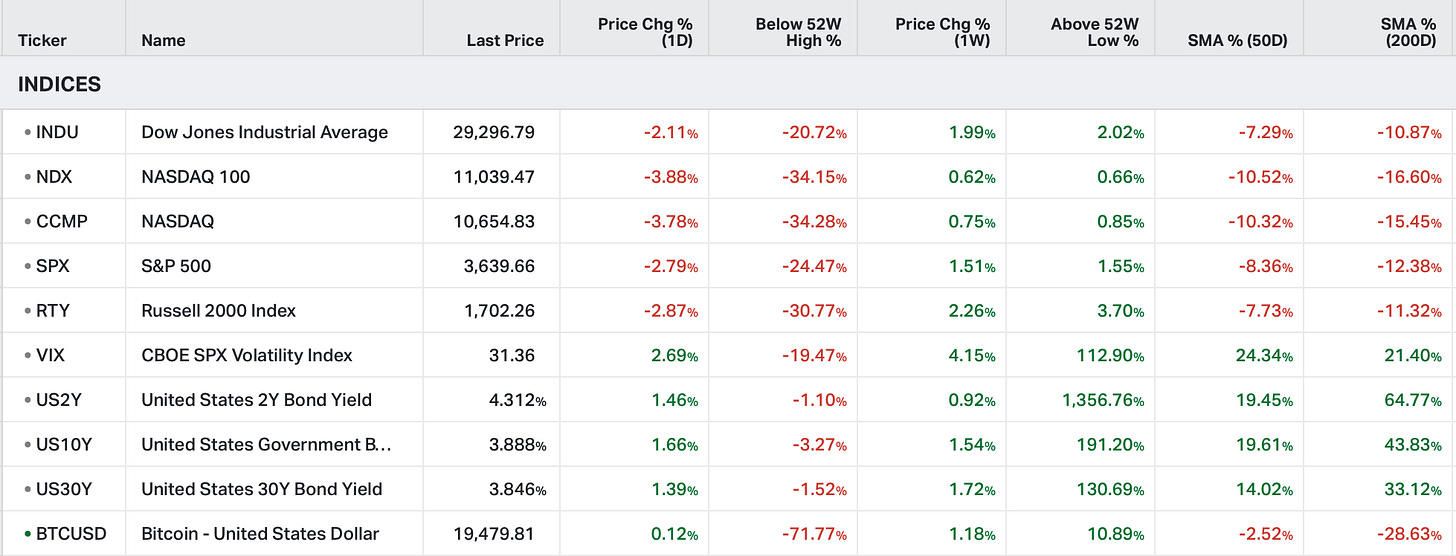1456x556 pixels.
Task: Sort by Price Chg % (1W) header
Action: click(943, 32)
